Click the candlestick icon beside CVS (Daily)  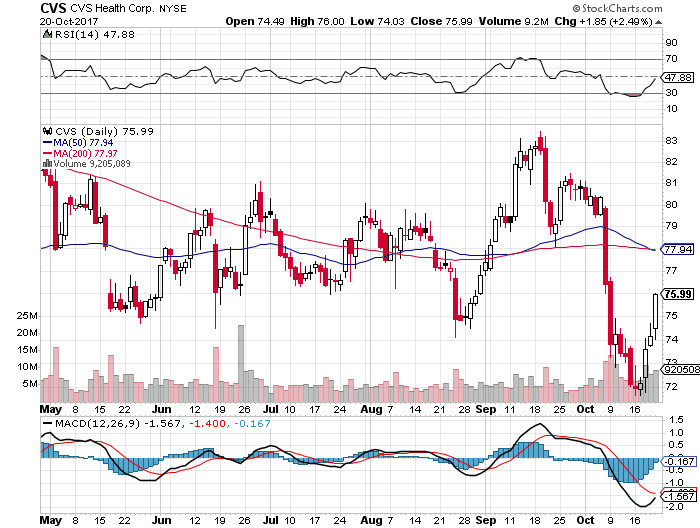pos(45,130)
